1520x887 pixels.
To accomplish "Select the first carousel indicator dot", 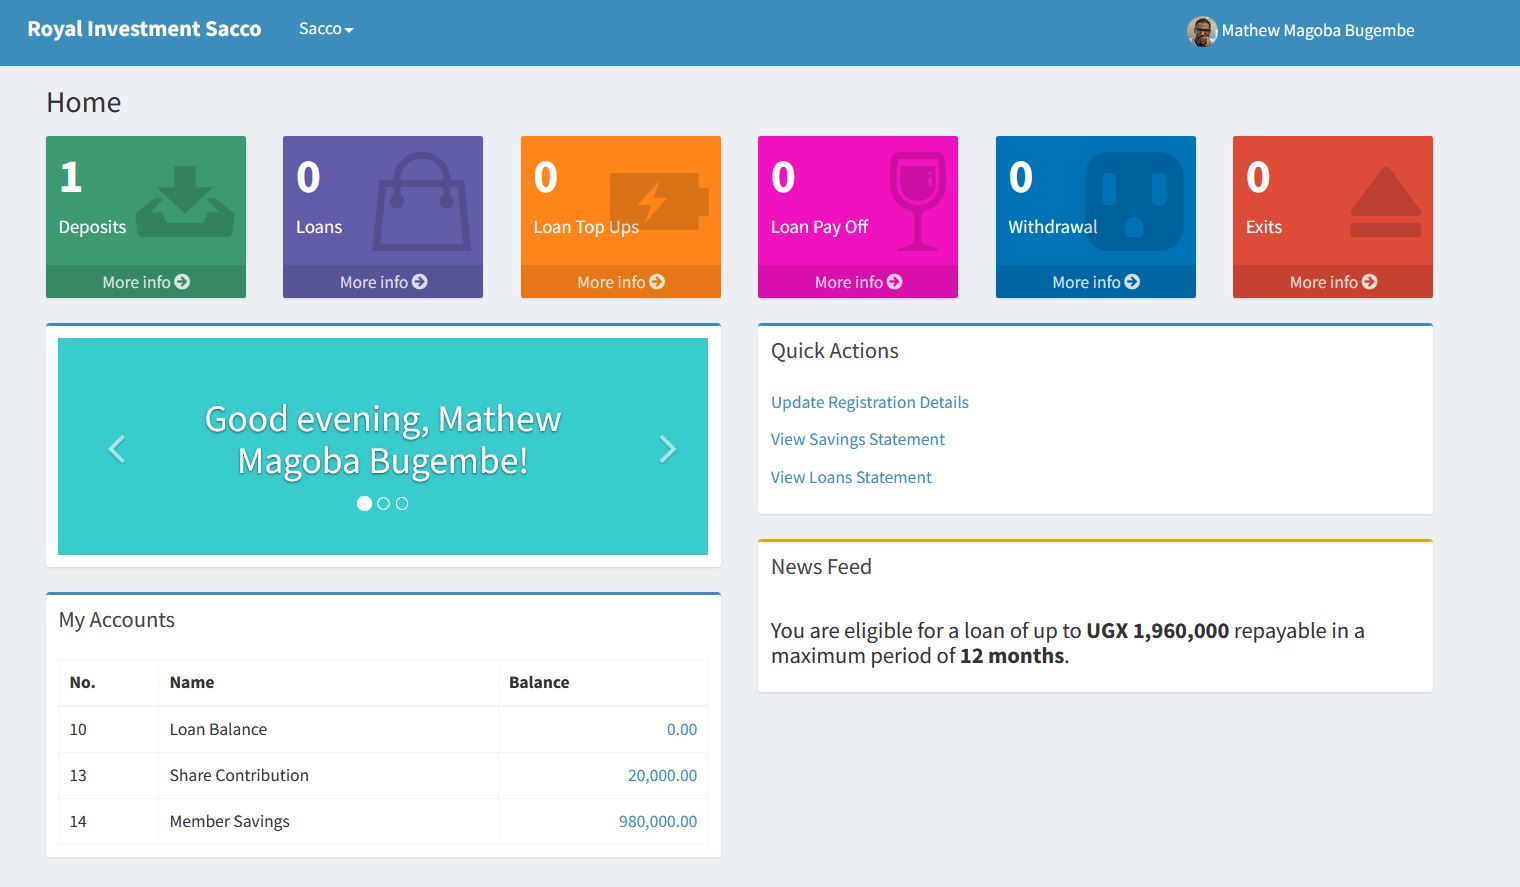I will pos(364,504).
